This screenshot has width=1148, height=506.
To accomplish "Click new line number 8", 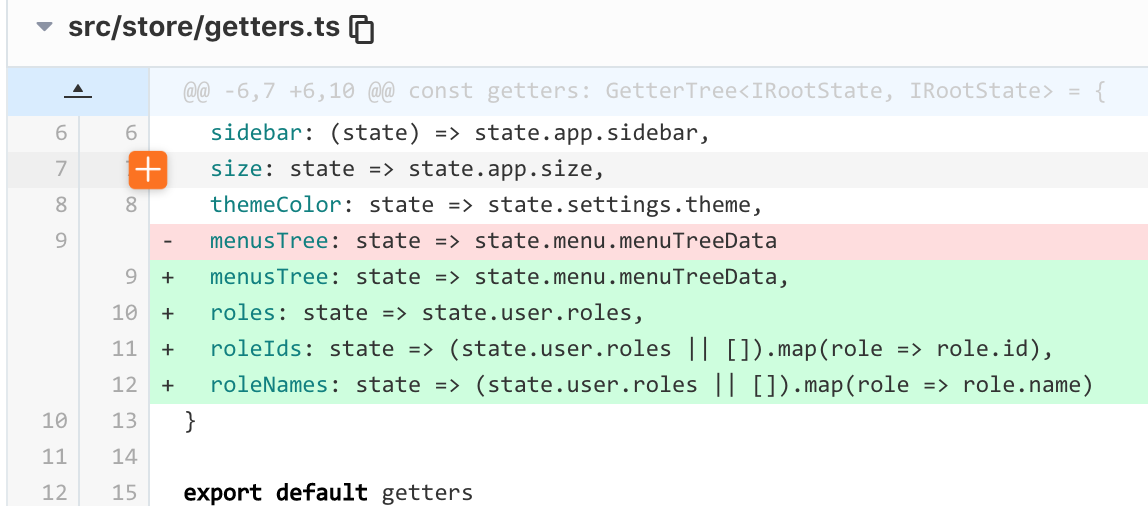I will point(124,205).
